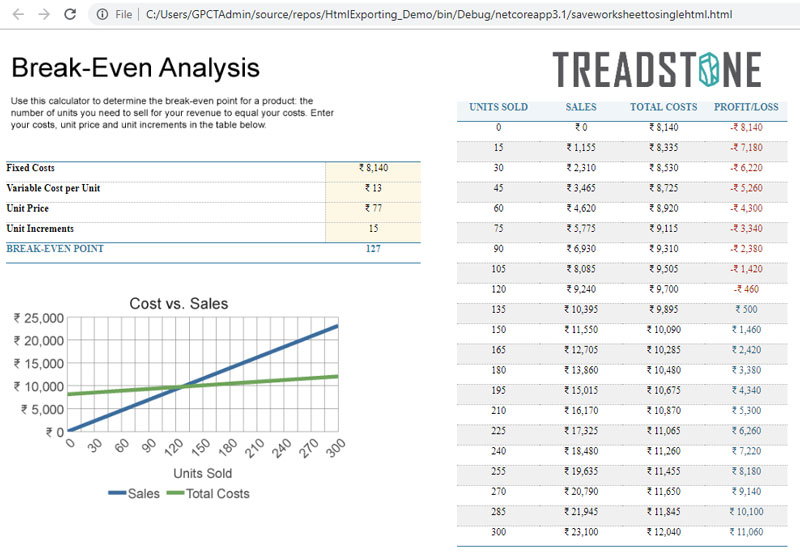Click the site info icon beside File

coord(102,14)
